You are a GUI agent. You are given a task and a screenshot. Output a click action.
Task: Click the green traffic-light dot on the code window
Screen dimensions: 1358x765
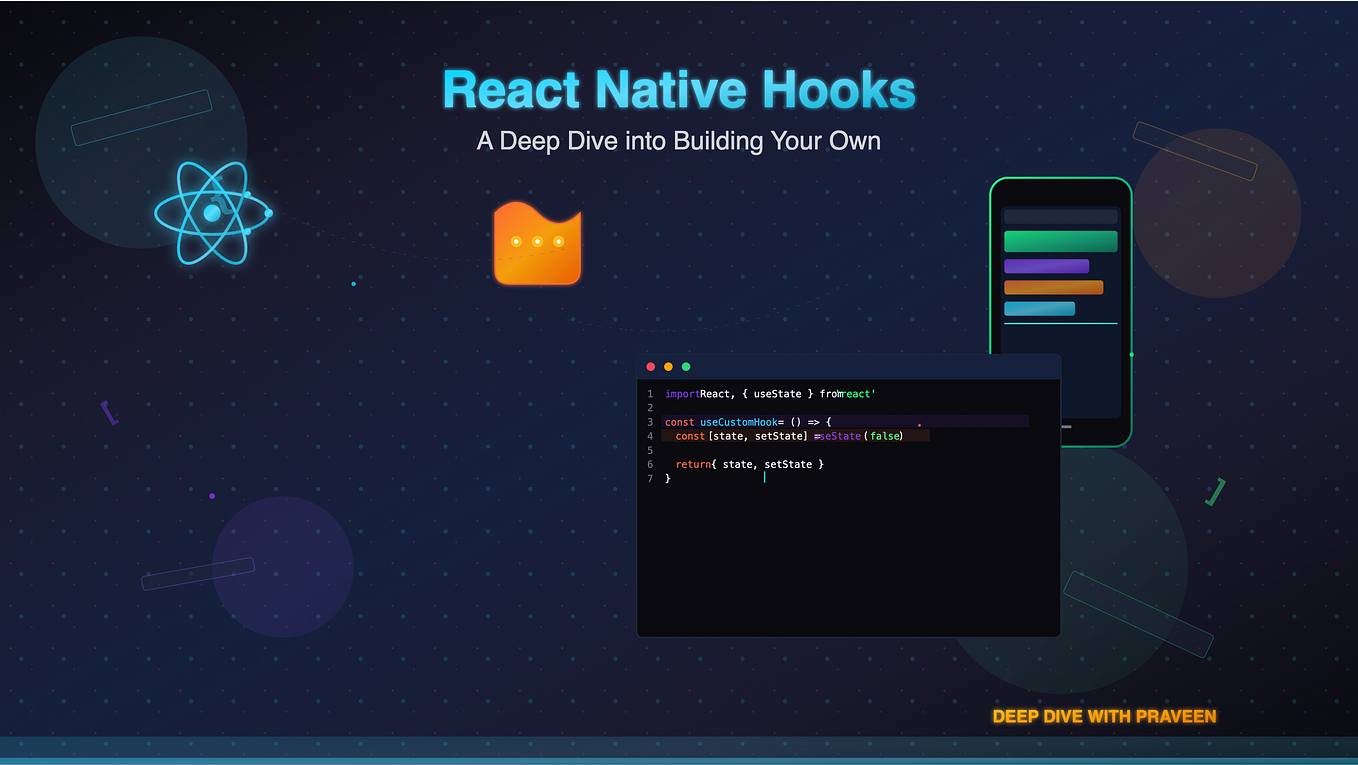685,366
